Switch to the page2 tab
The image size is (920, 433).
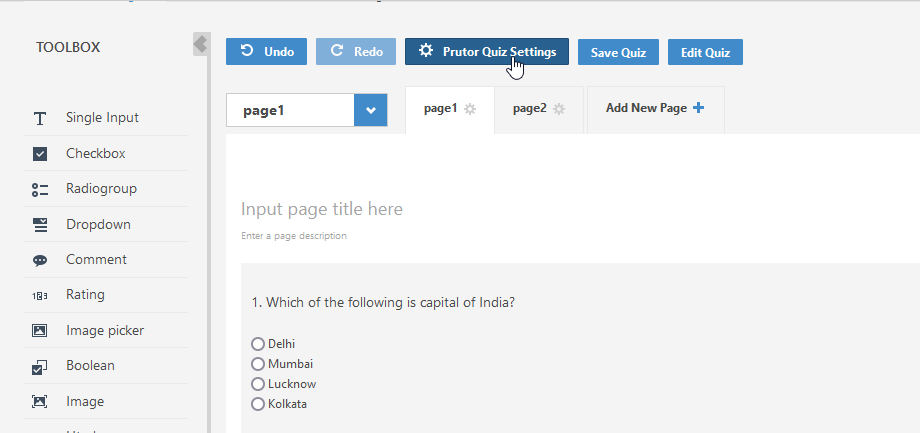pos(530,109)
